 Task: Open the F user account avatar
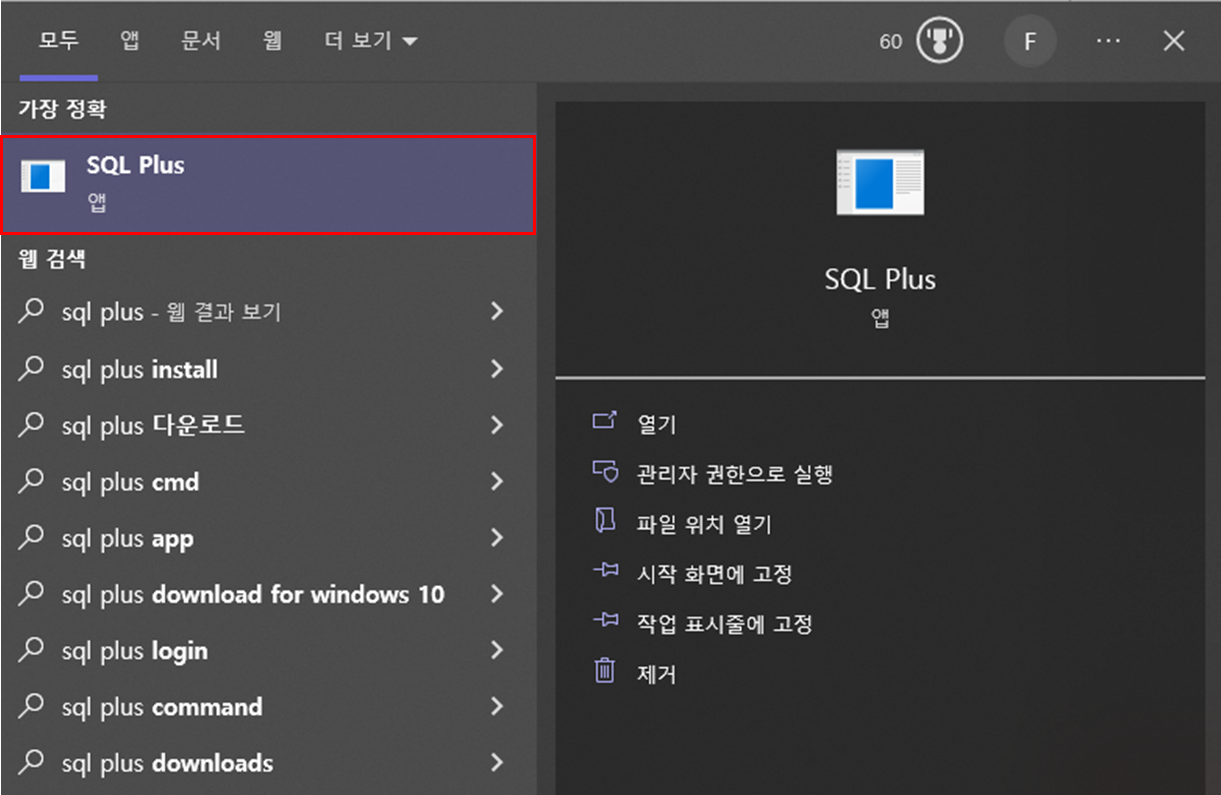[x=1030, y=41]
